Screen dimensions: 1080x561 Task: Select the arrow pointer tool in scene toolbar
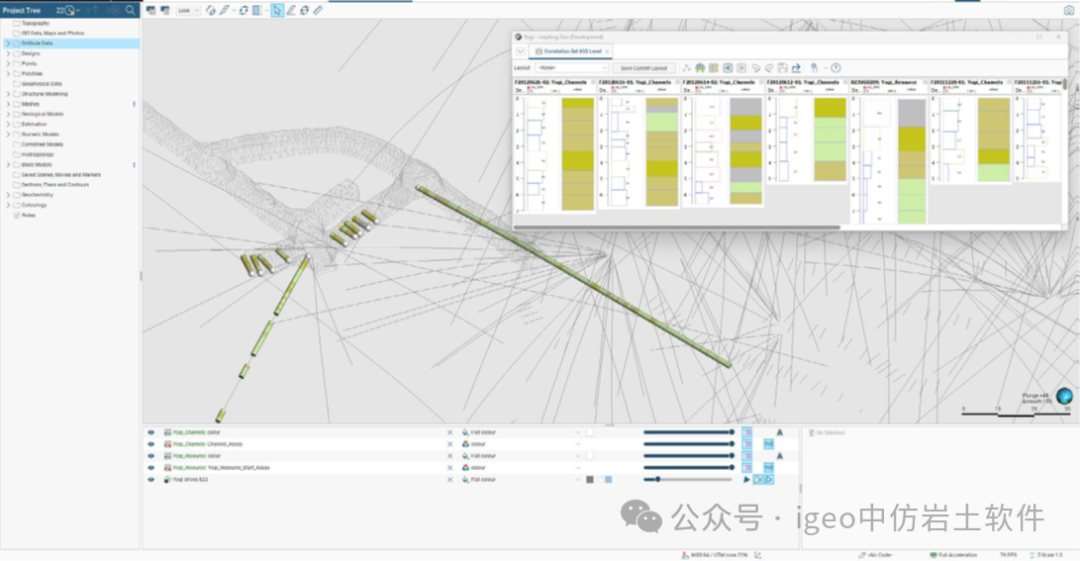(x=277, y=10)
